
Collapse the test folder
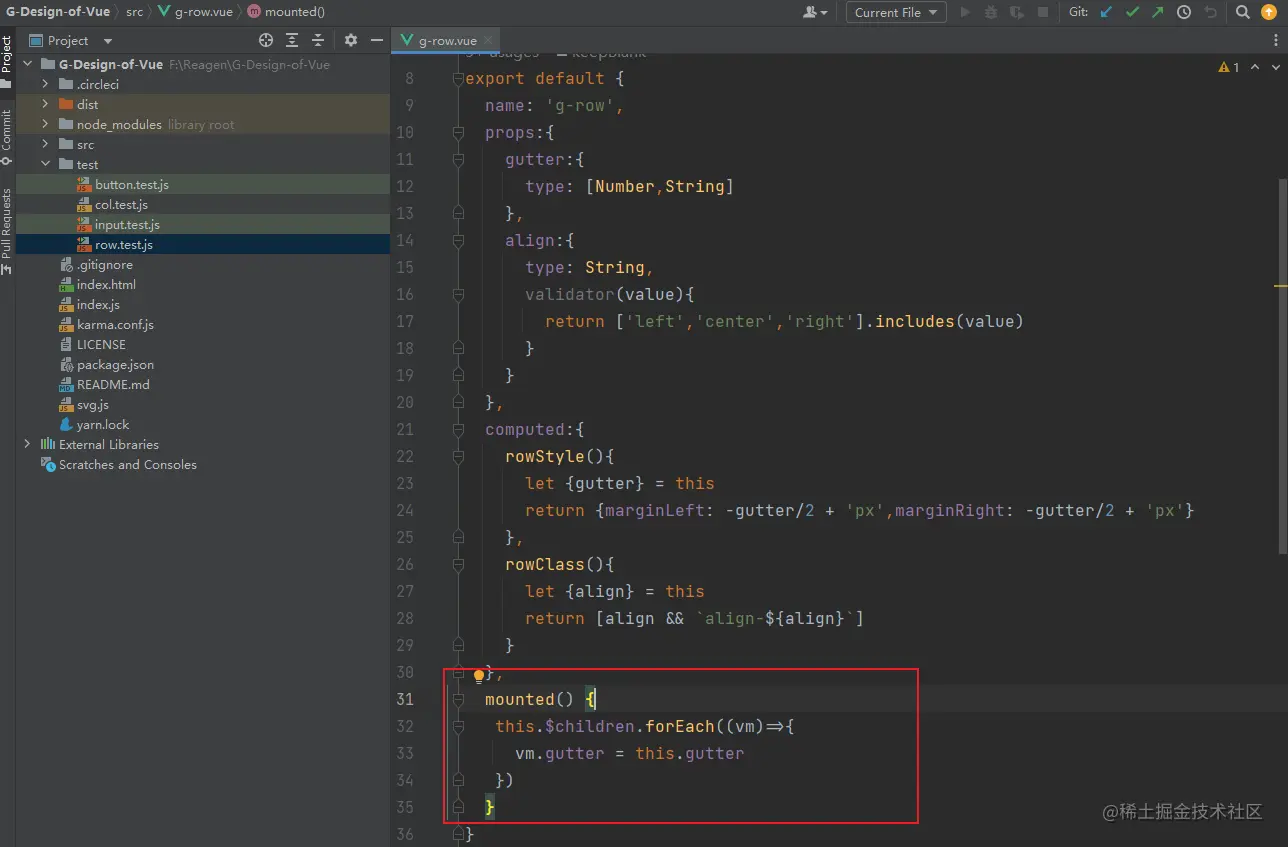(45, 164)
